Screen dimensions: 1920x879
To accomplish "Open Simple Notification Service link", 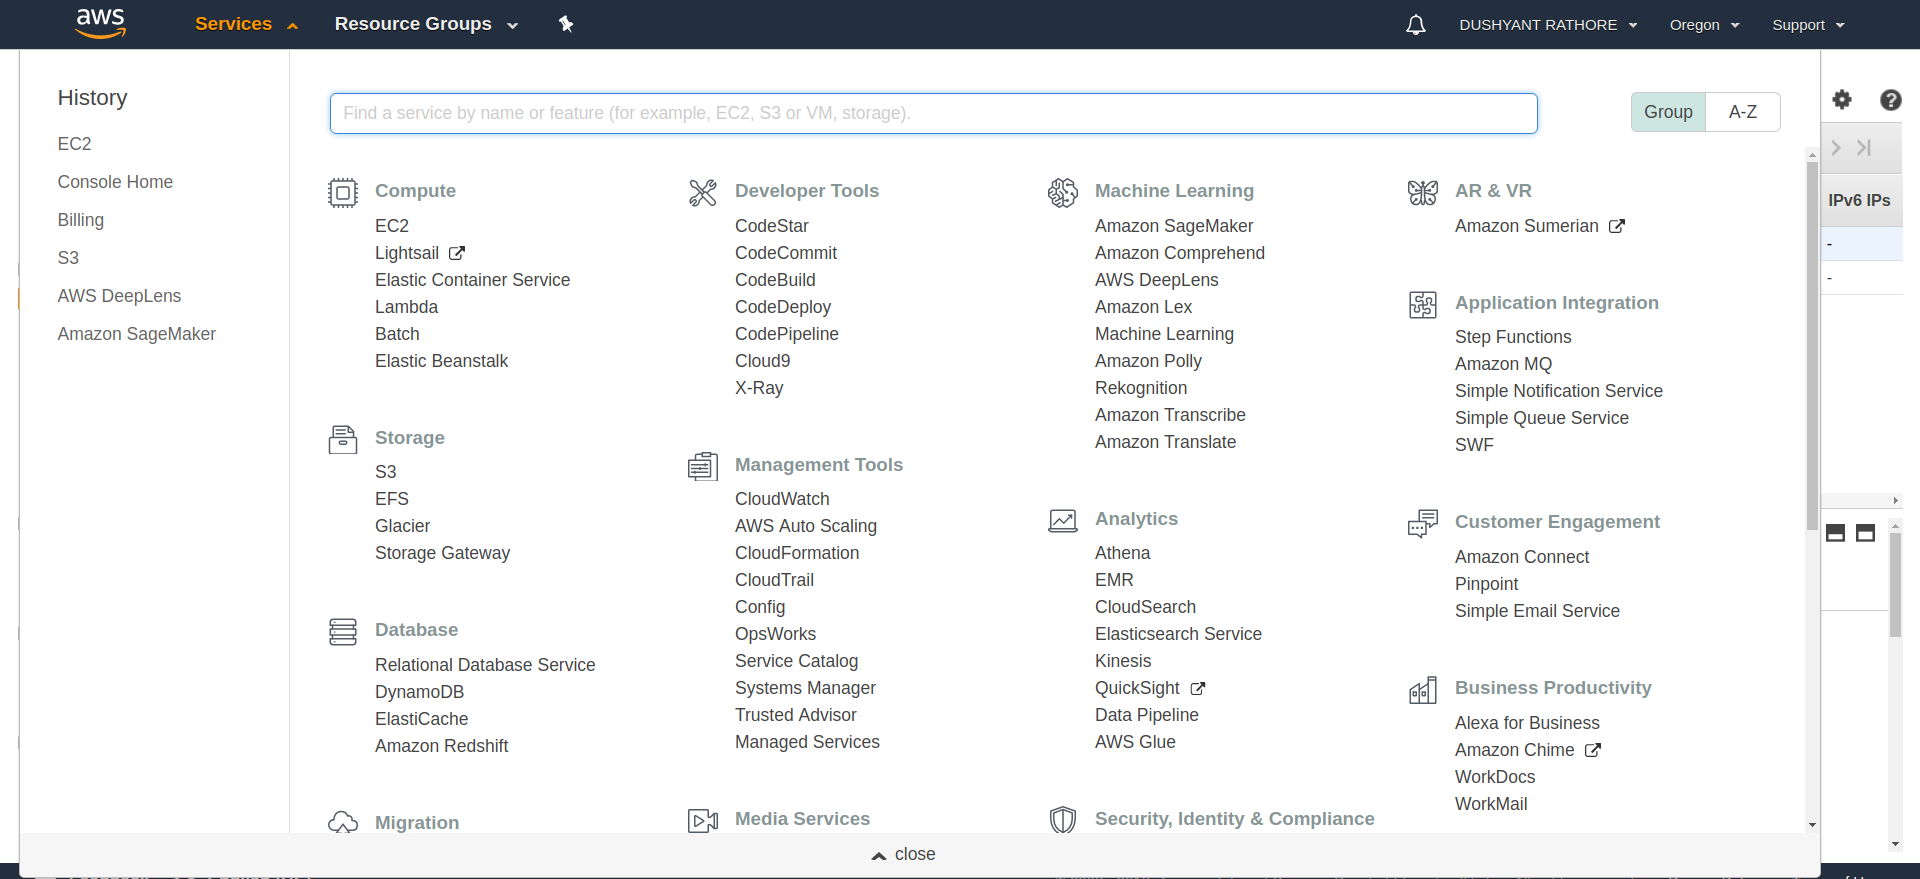I will [x=1559, y=391].
